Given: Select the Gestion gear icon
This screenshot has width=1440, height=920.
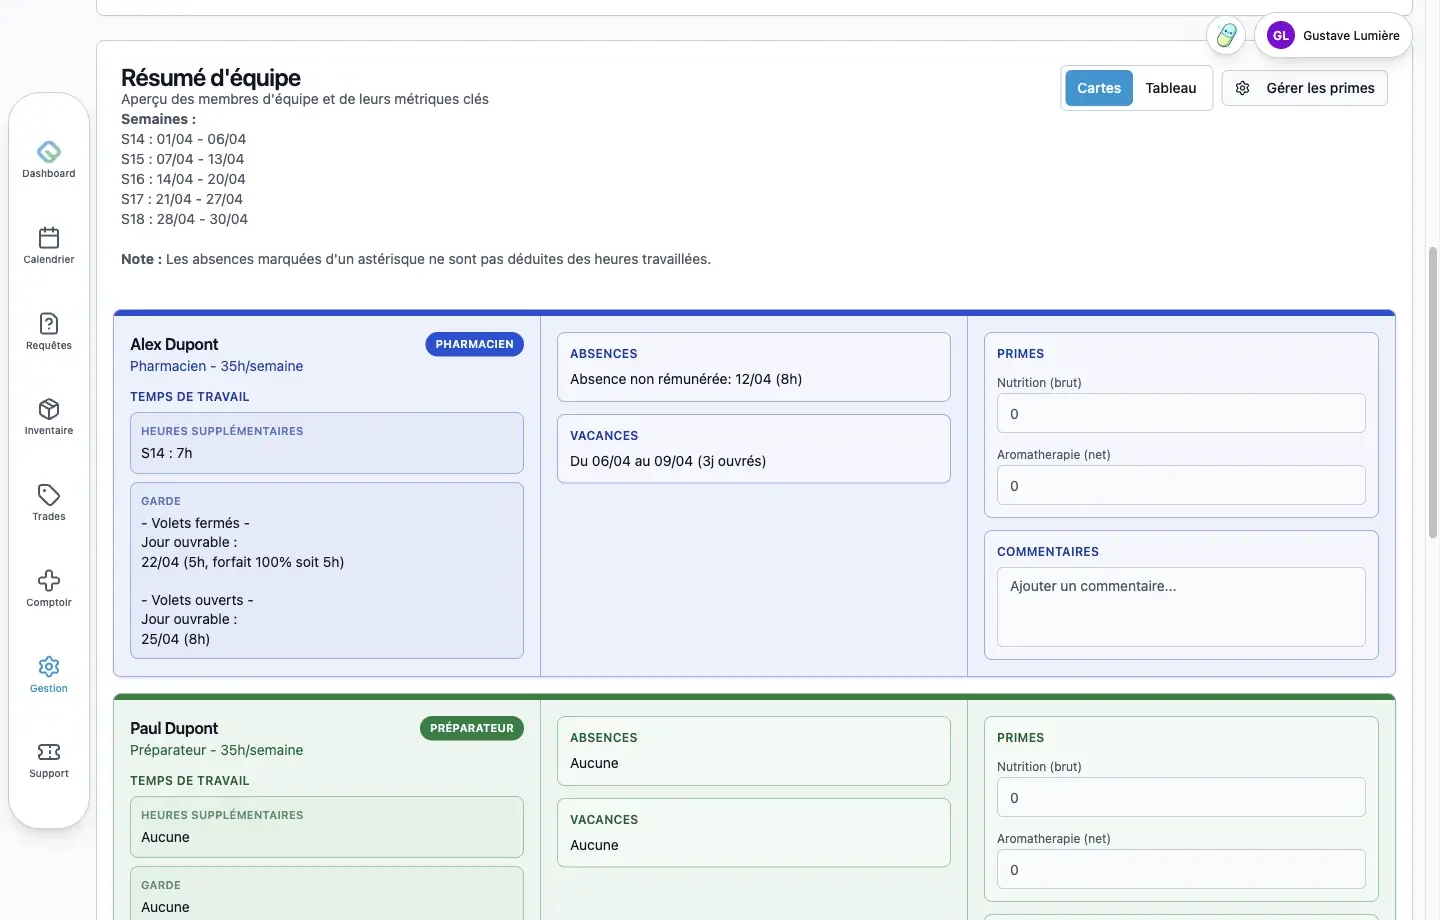Looking at the screenshot, I should pyautogui.click(x=49, y=666).
